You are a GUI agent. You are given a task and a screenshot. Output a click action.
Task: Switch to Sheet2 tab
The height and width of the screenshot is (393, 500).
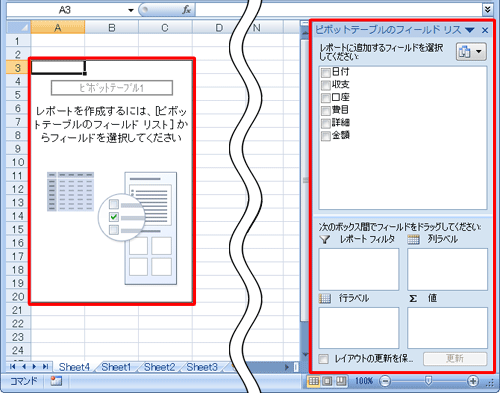pyautogui.click(x=159, y=367)
